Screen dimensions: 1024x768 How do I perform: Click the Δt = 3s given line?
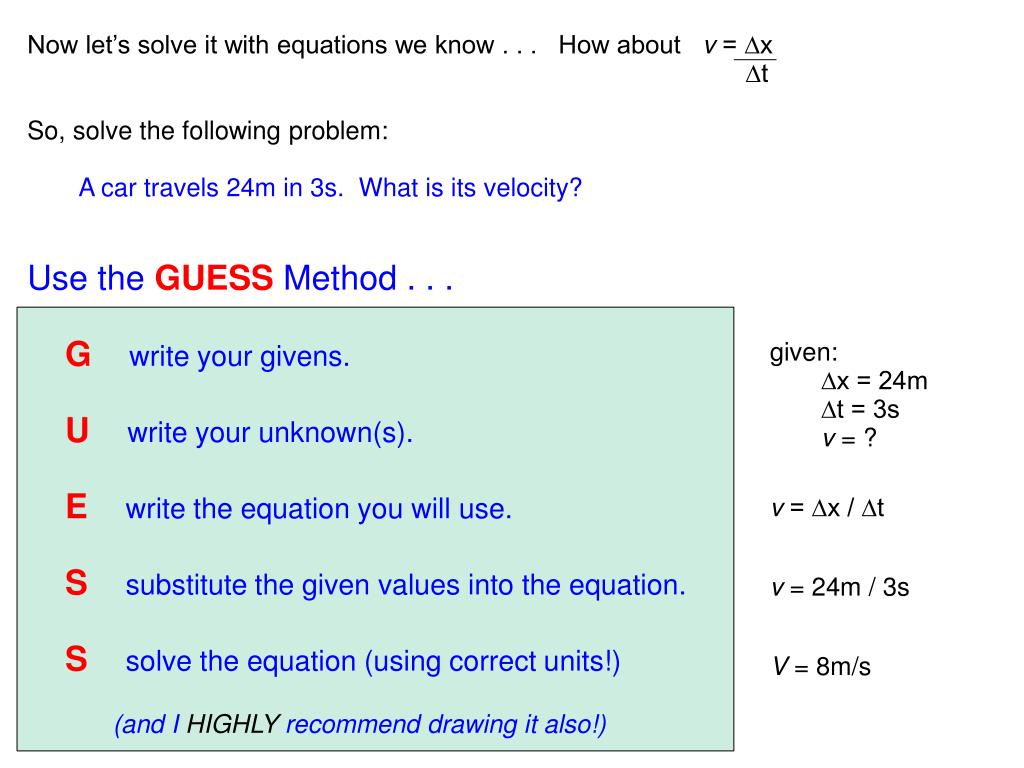pos(860,409)
